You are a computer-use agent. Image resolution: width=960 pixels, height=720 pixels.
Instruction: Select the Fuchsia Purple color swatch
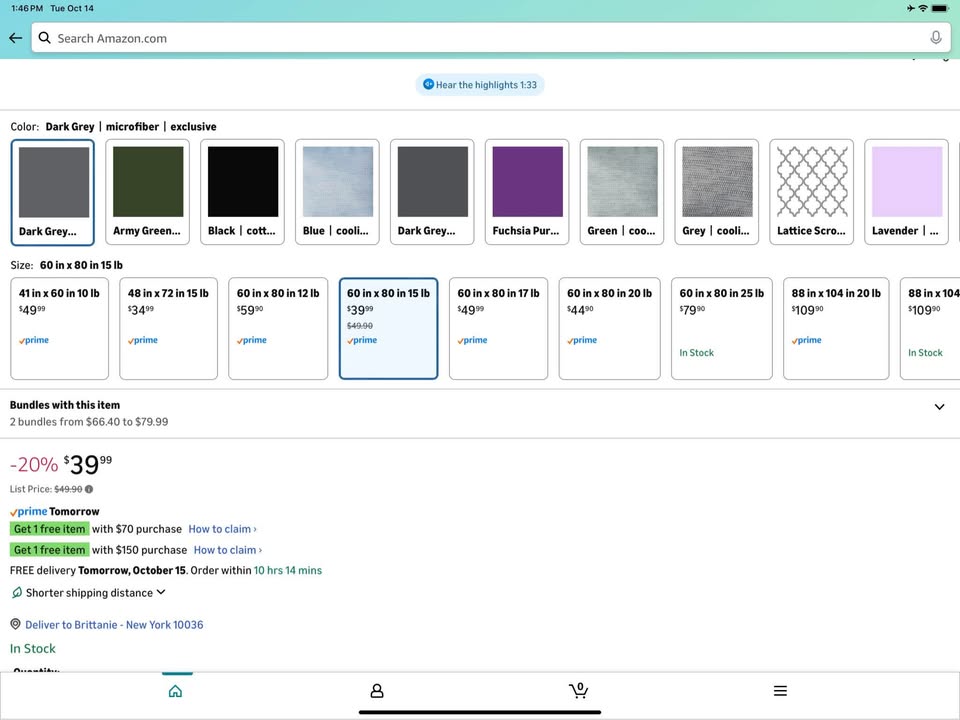[x=527, y=191]
